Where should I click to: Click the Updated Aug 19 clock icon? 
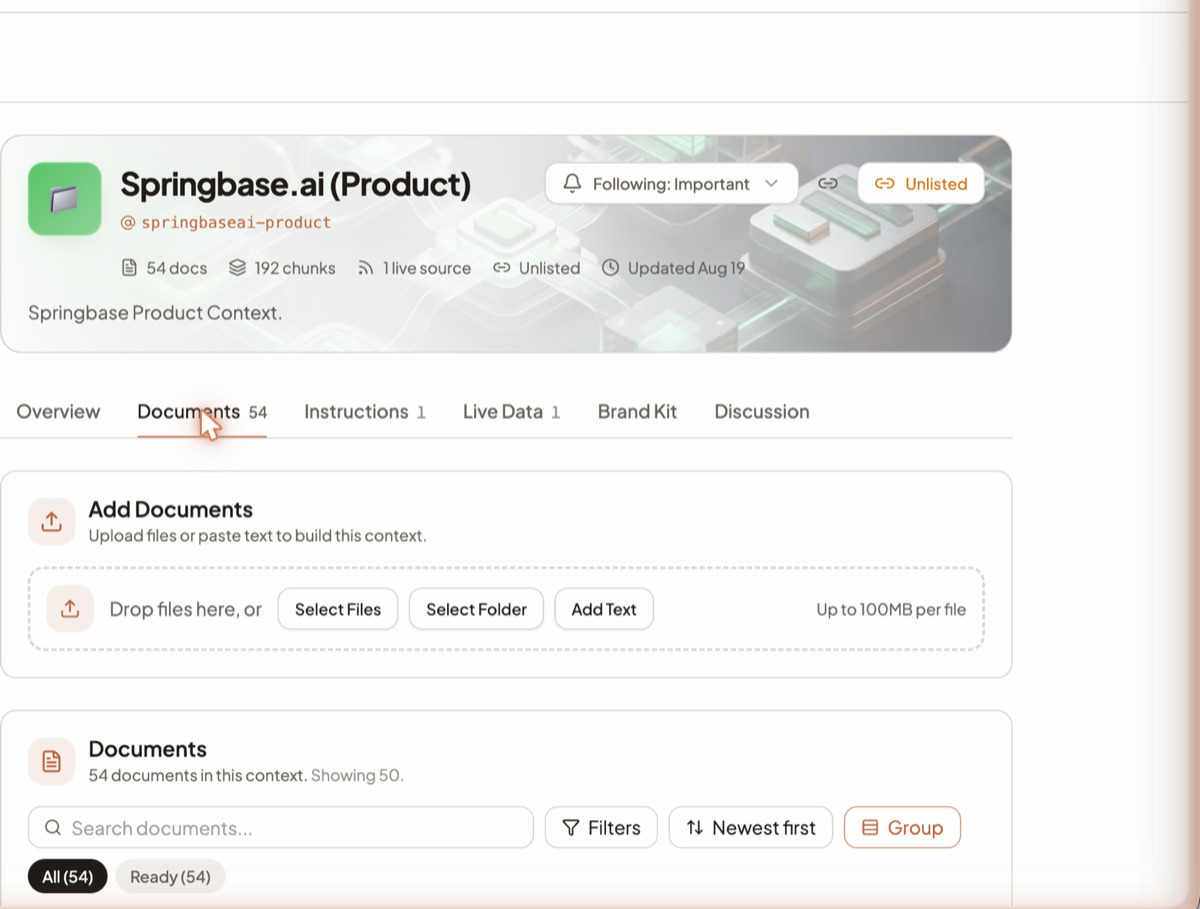pyautogui.click(x=611, y=268)
